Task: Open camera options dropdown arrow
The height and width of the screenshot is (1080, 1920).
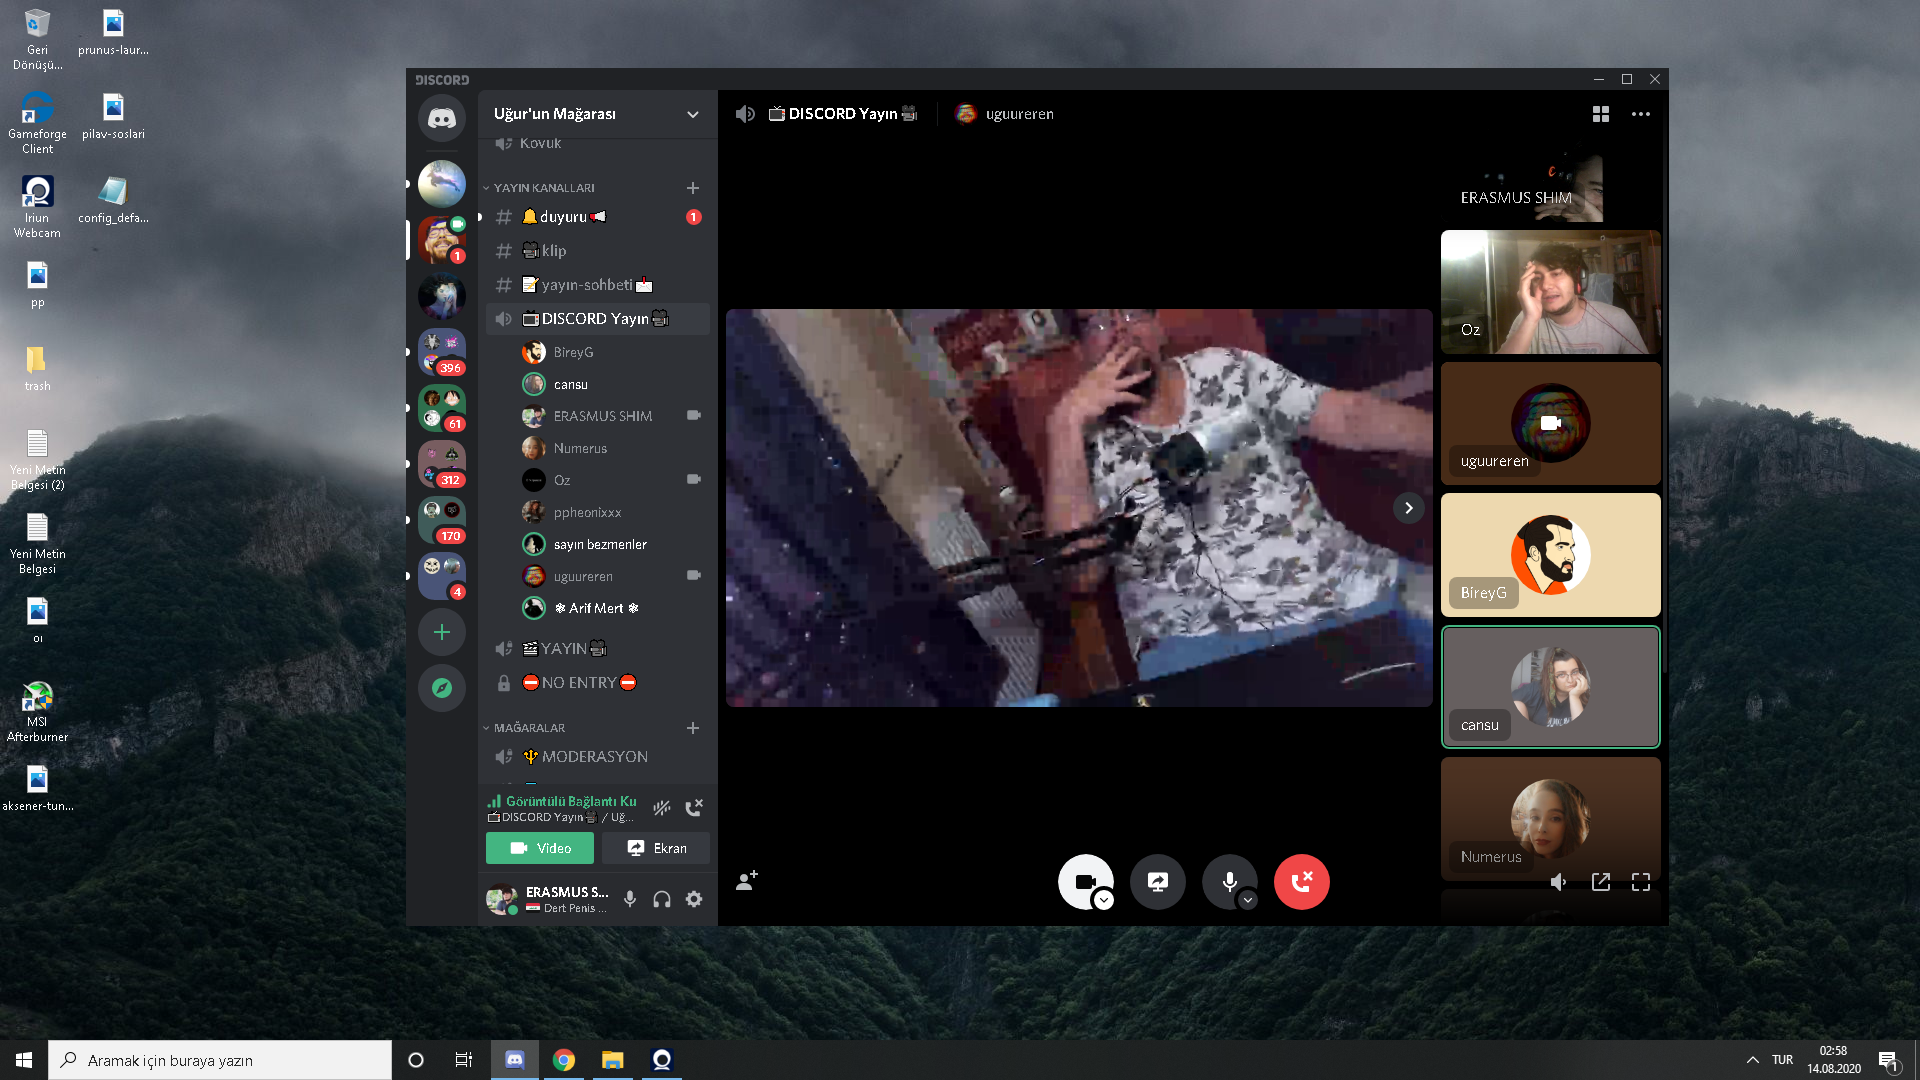Action: click(1104, 900)
